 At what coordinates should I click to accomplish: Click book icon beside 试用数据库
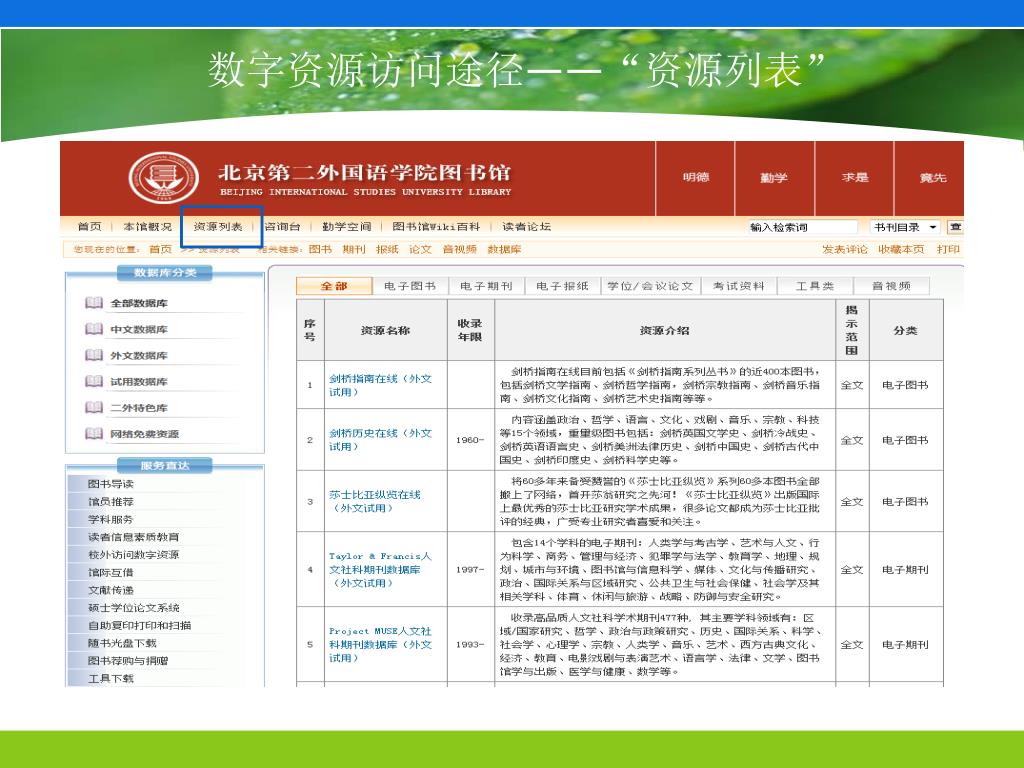coord(94,381)
